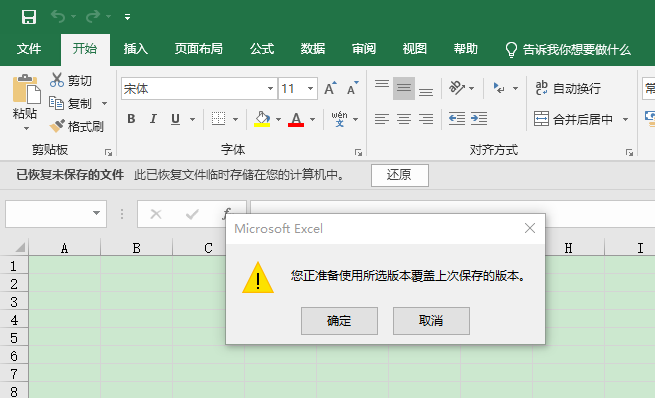
Task: Click increase indent icon
Action: 479,119
